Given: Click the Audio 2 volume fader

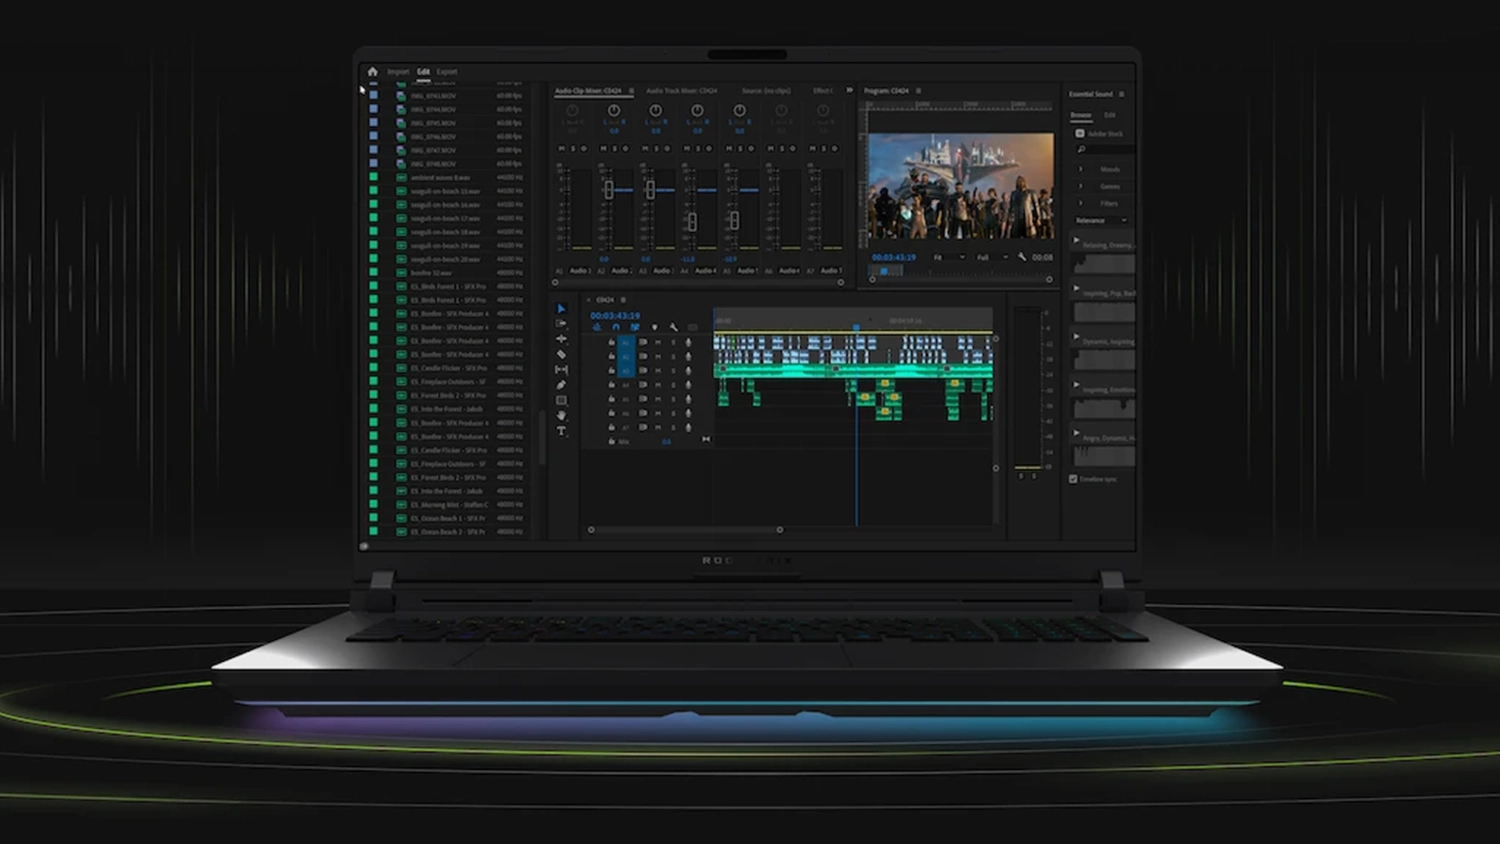Looking at the screenshot, I should [608, 189].
